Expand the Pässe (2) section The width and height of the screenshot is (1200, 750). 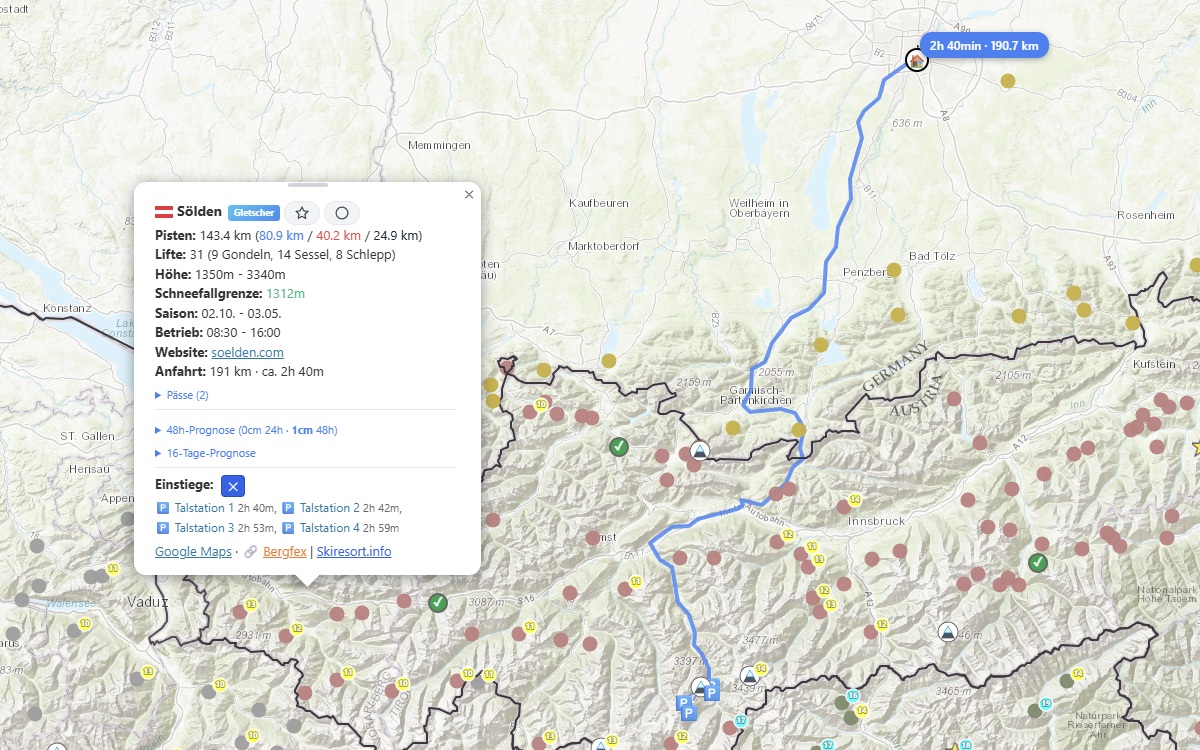coord(182,395)
